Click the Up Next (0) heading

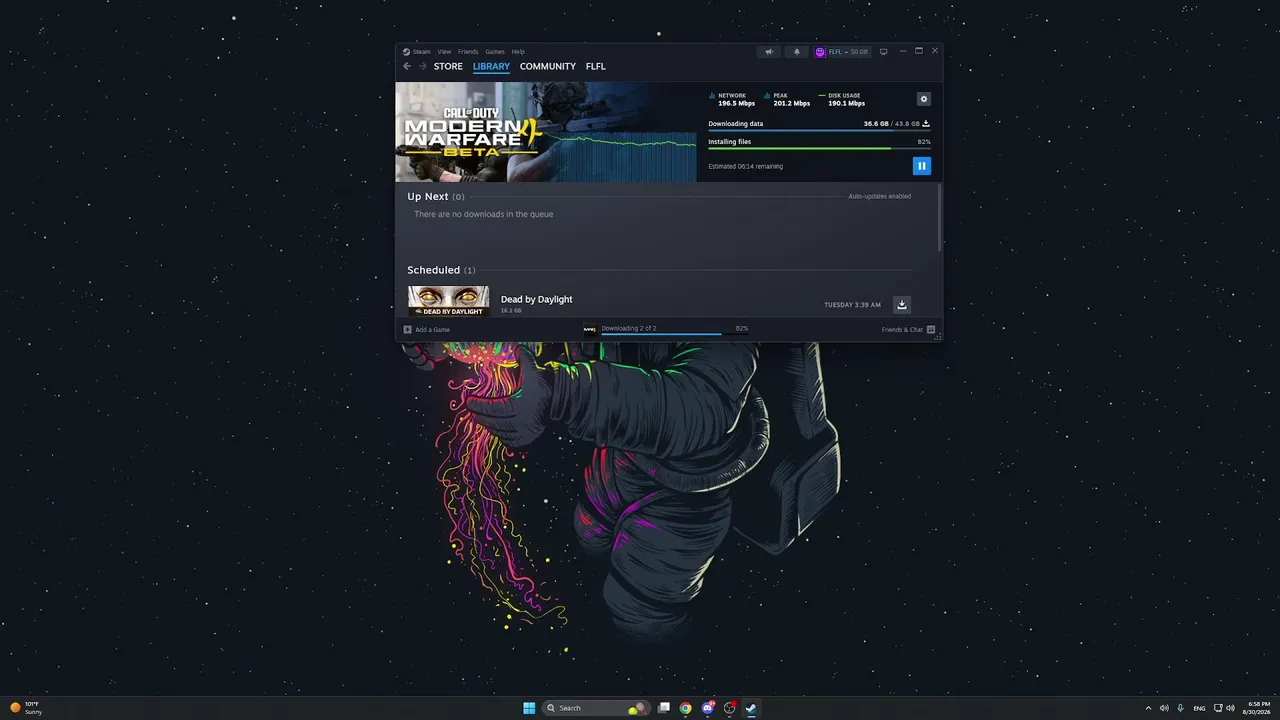pyautogui.click(x=436, y=197)
